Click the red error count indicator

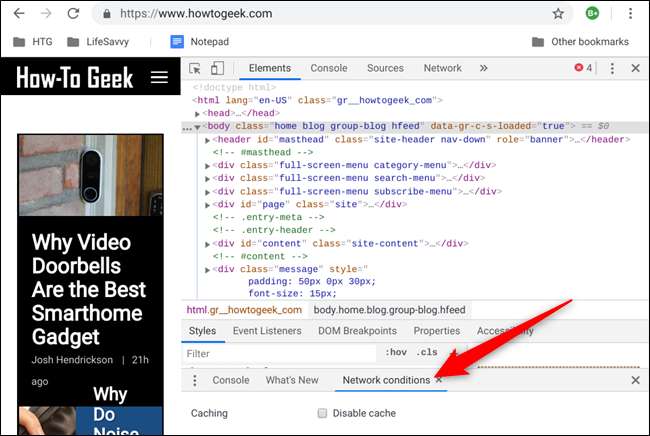[583, 69]
